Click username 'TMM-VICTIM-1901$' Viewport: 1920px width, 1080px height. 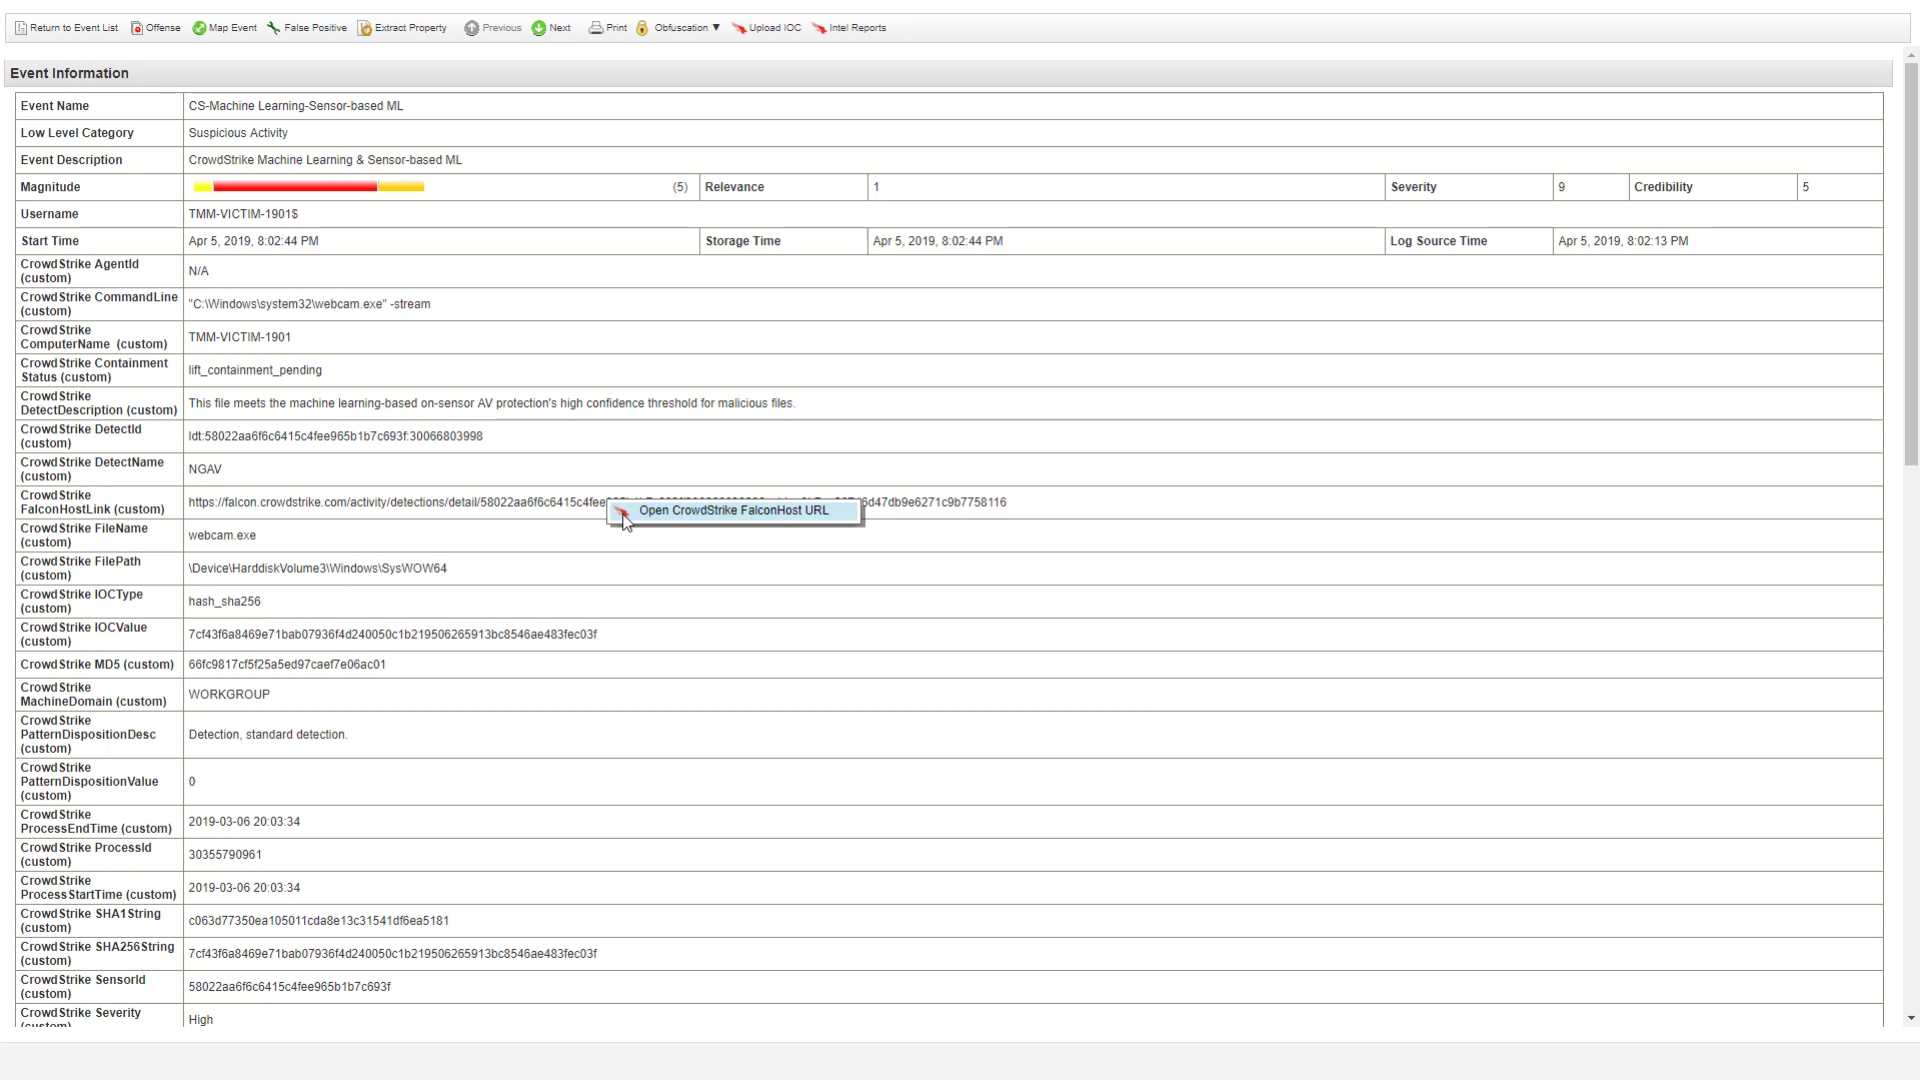coord(243,214)
